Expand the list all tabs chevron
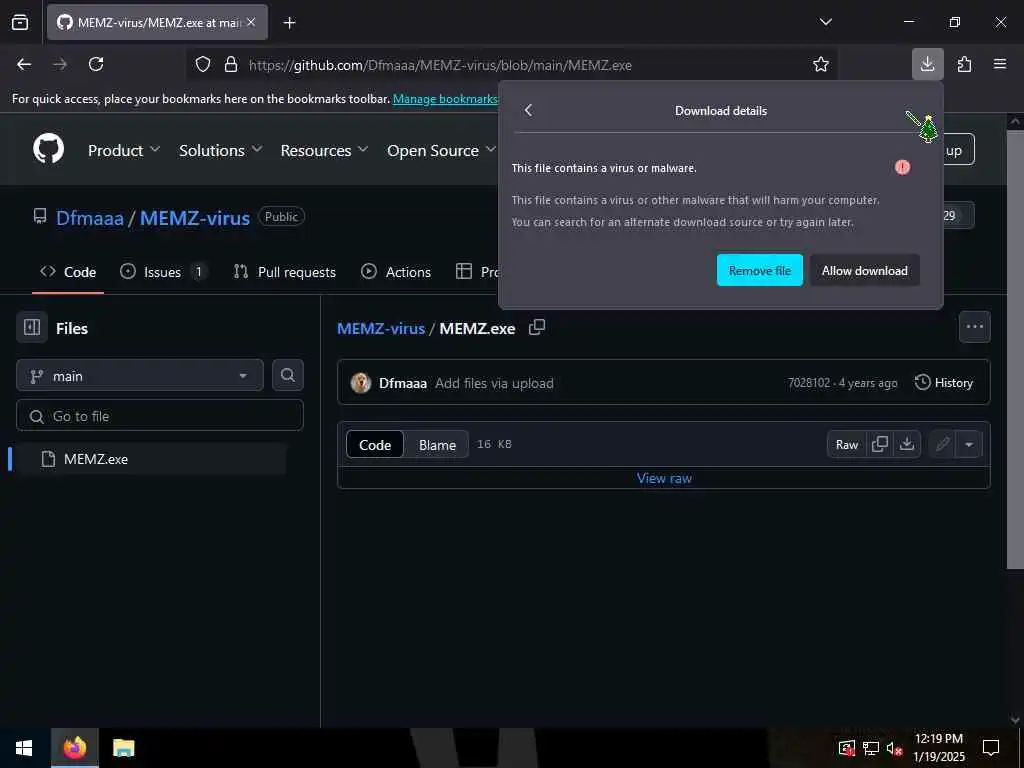This screenshot has height=768, width=1024. click(825, 22)
